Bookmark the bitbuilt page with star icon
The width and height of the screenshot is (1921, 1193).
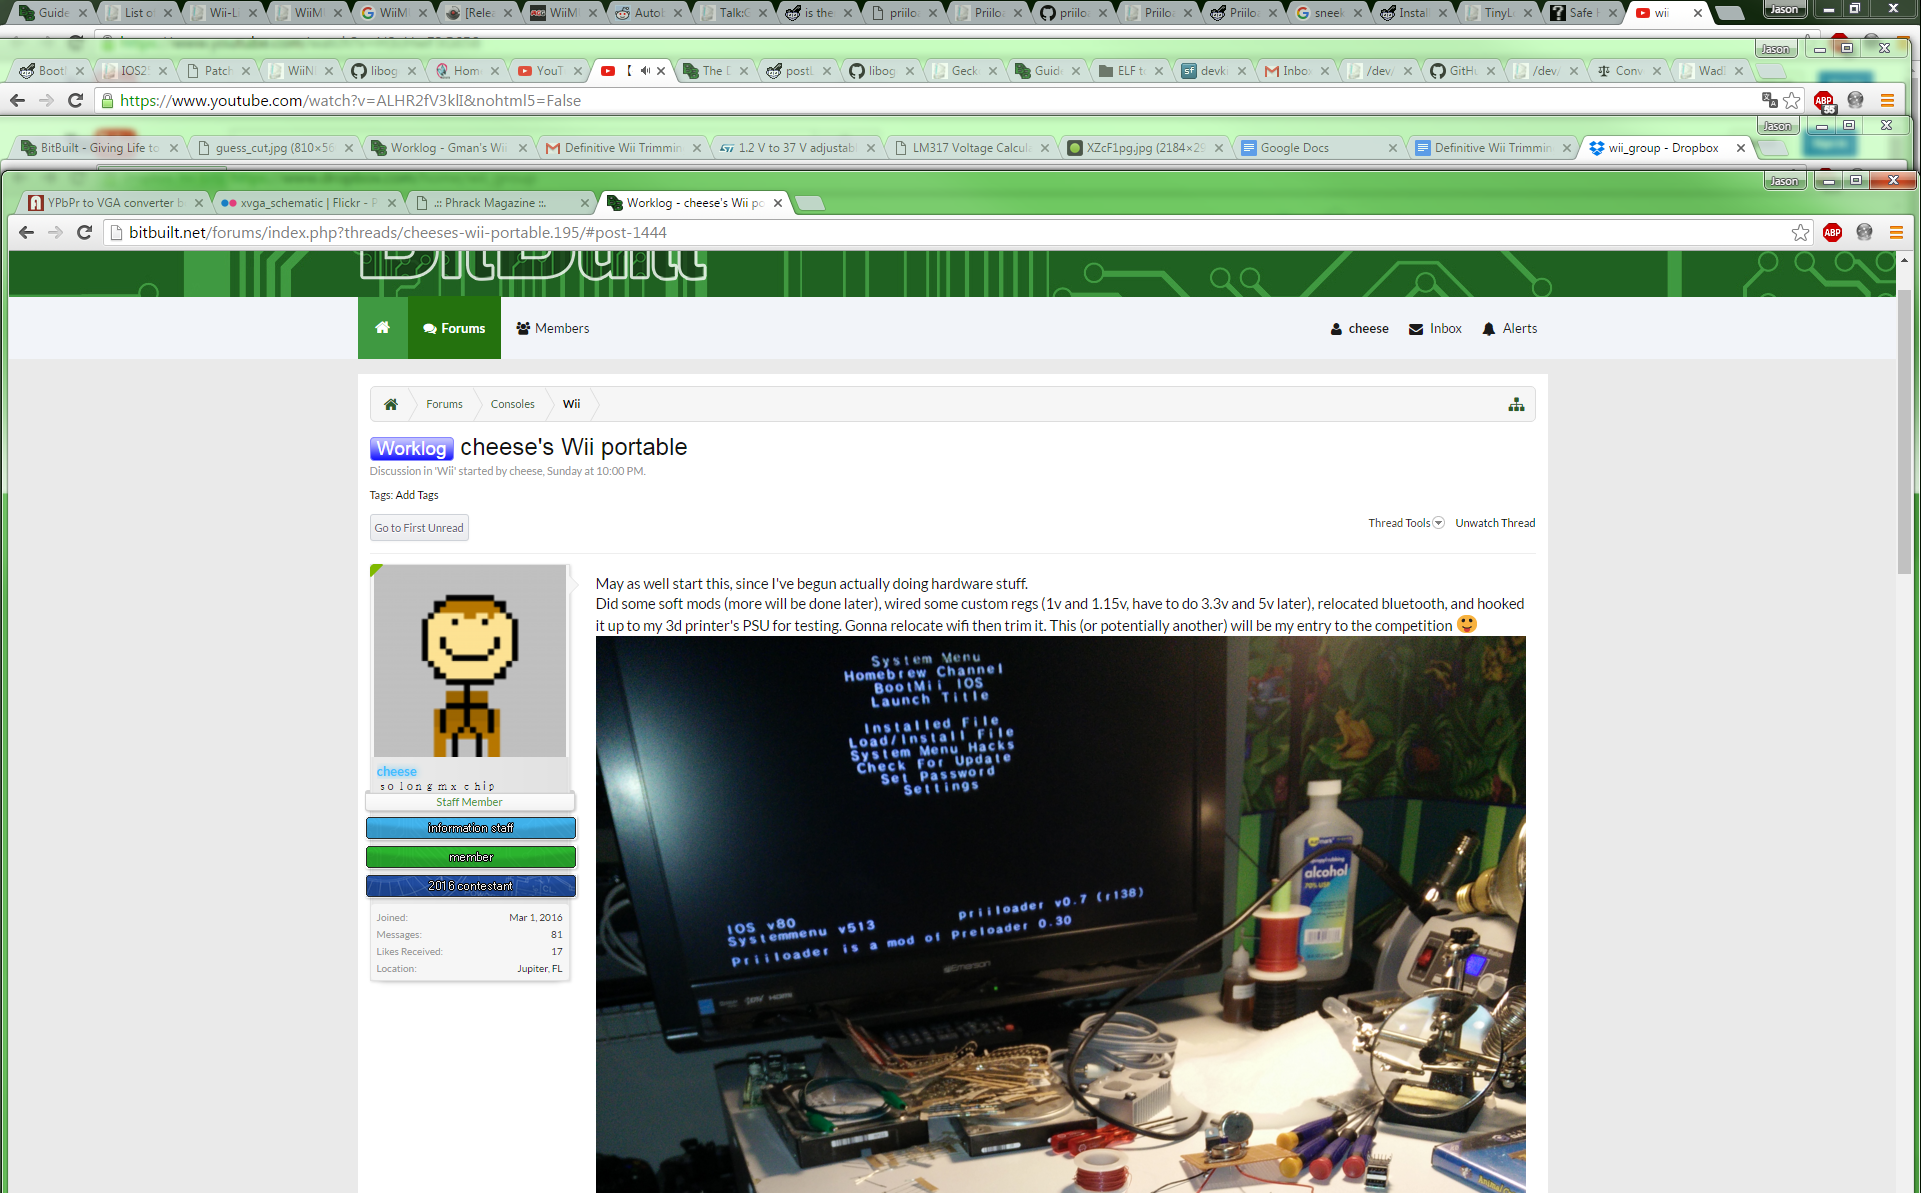1800,232
